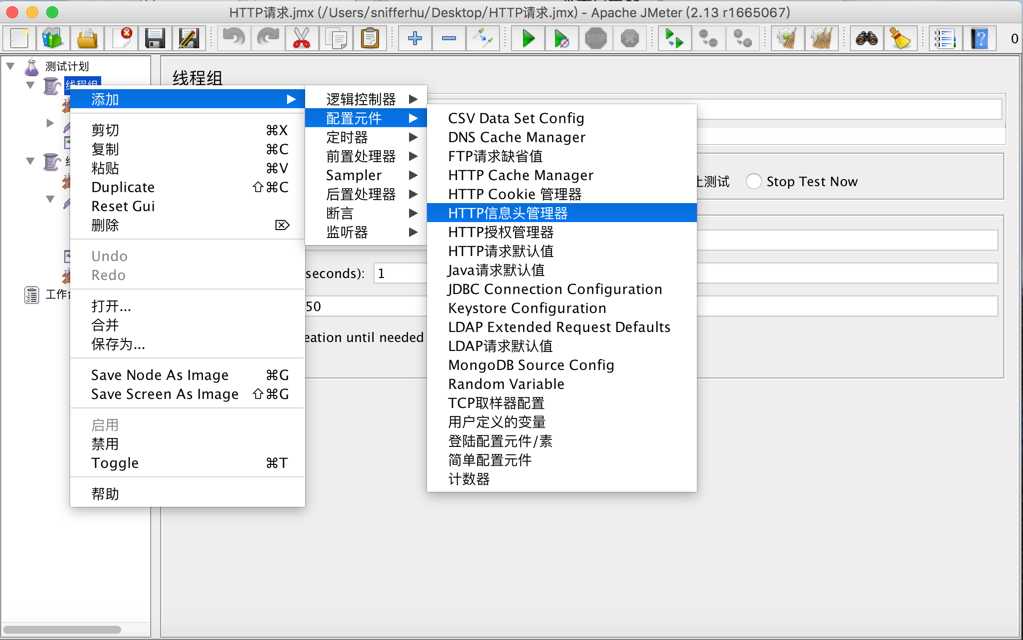Image resolution: width=1023 pixels, height=640 pixels.
Task: Collapse the 测试计划 tree node
Action: [10, 66]
